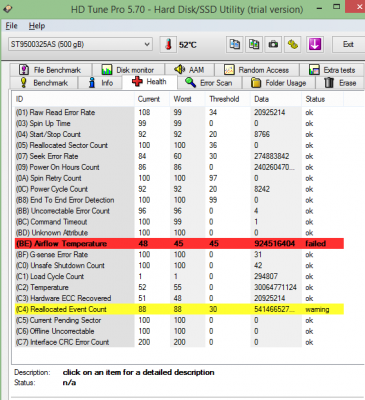Click the camera save screenshot icon

[x=273, y=44]
